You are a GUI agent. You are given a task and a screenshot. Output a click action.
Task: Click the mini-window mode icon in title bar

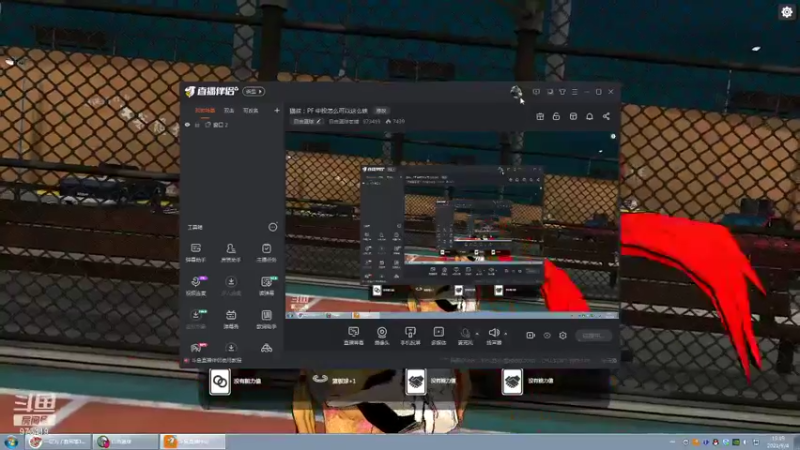pyautogui.click(x=550, y=92)
